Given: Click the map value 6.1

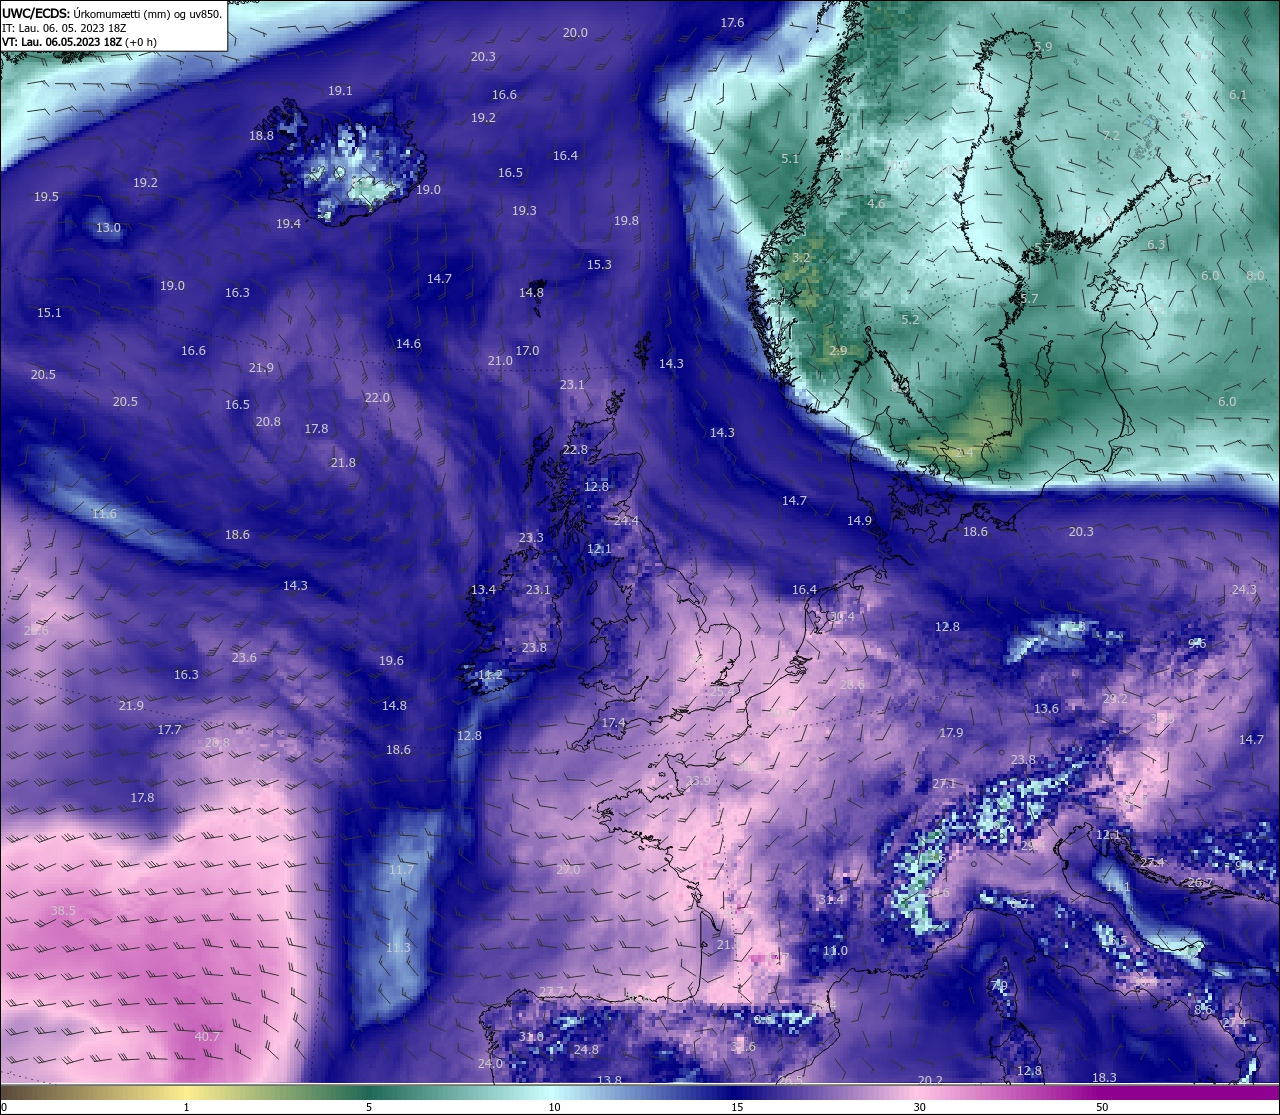Looking at the screenshot, I should [1238, 96].
